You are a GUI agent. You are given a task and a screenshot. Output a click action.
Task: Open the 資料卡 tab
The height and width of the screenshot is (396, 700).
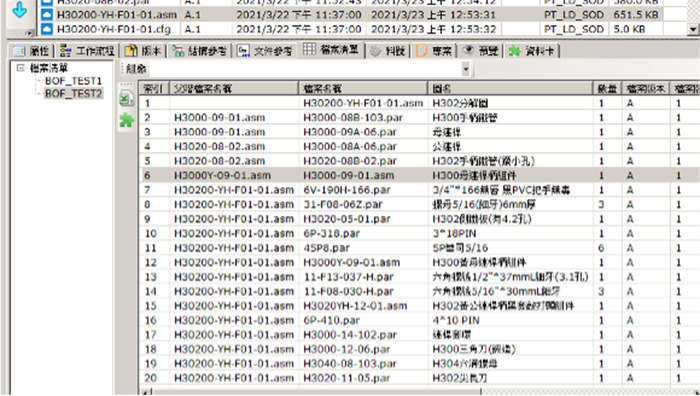[533, 51]
